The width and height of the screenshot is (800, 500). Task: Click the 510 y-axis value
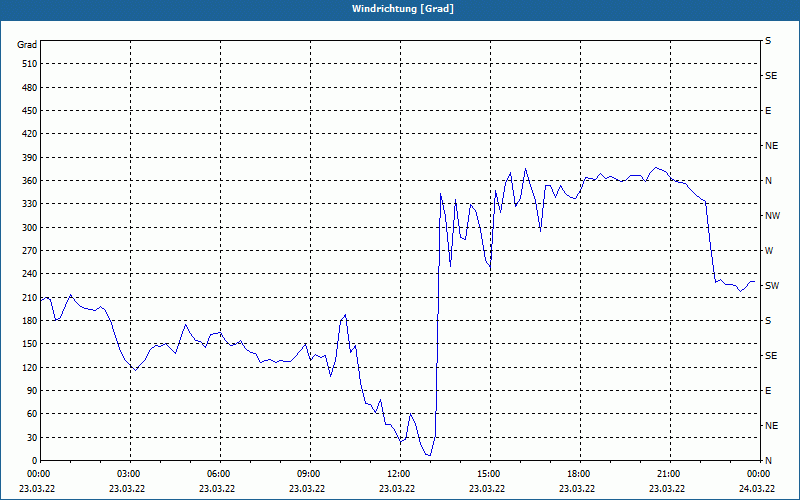(x=30, y=64)
